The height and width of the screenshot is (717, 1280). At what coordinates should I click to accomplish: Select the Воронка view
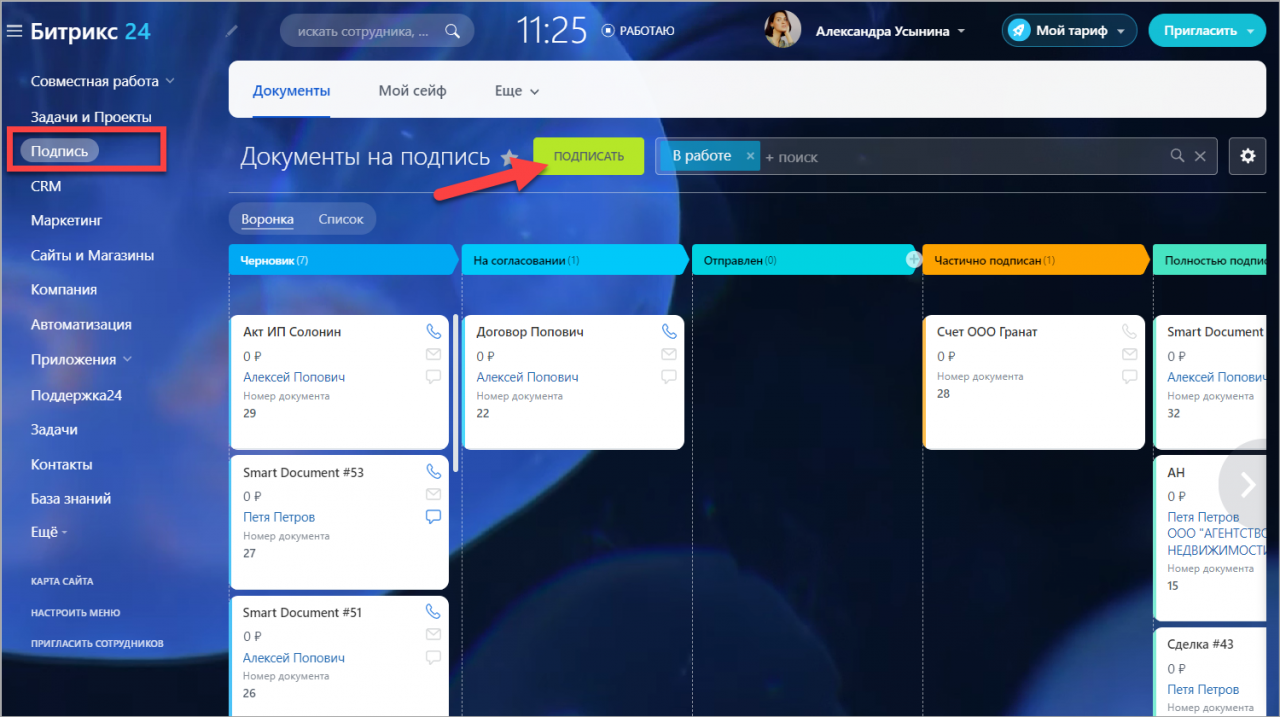(x=267, y=219)
